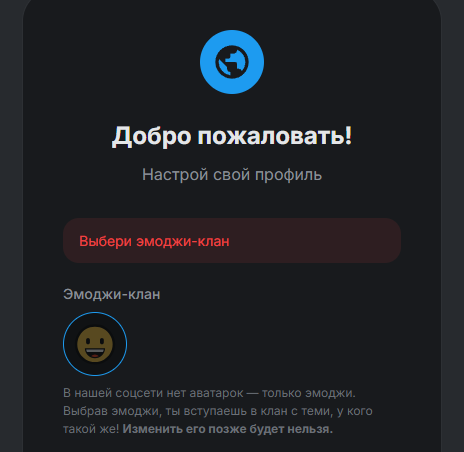Click the red 'Выбери эмоджи-клан' error banner

[x=232, y=241]
